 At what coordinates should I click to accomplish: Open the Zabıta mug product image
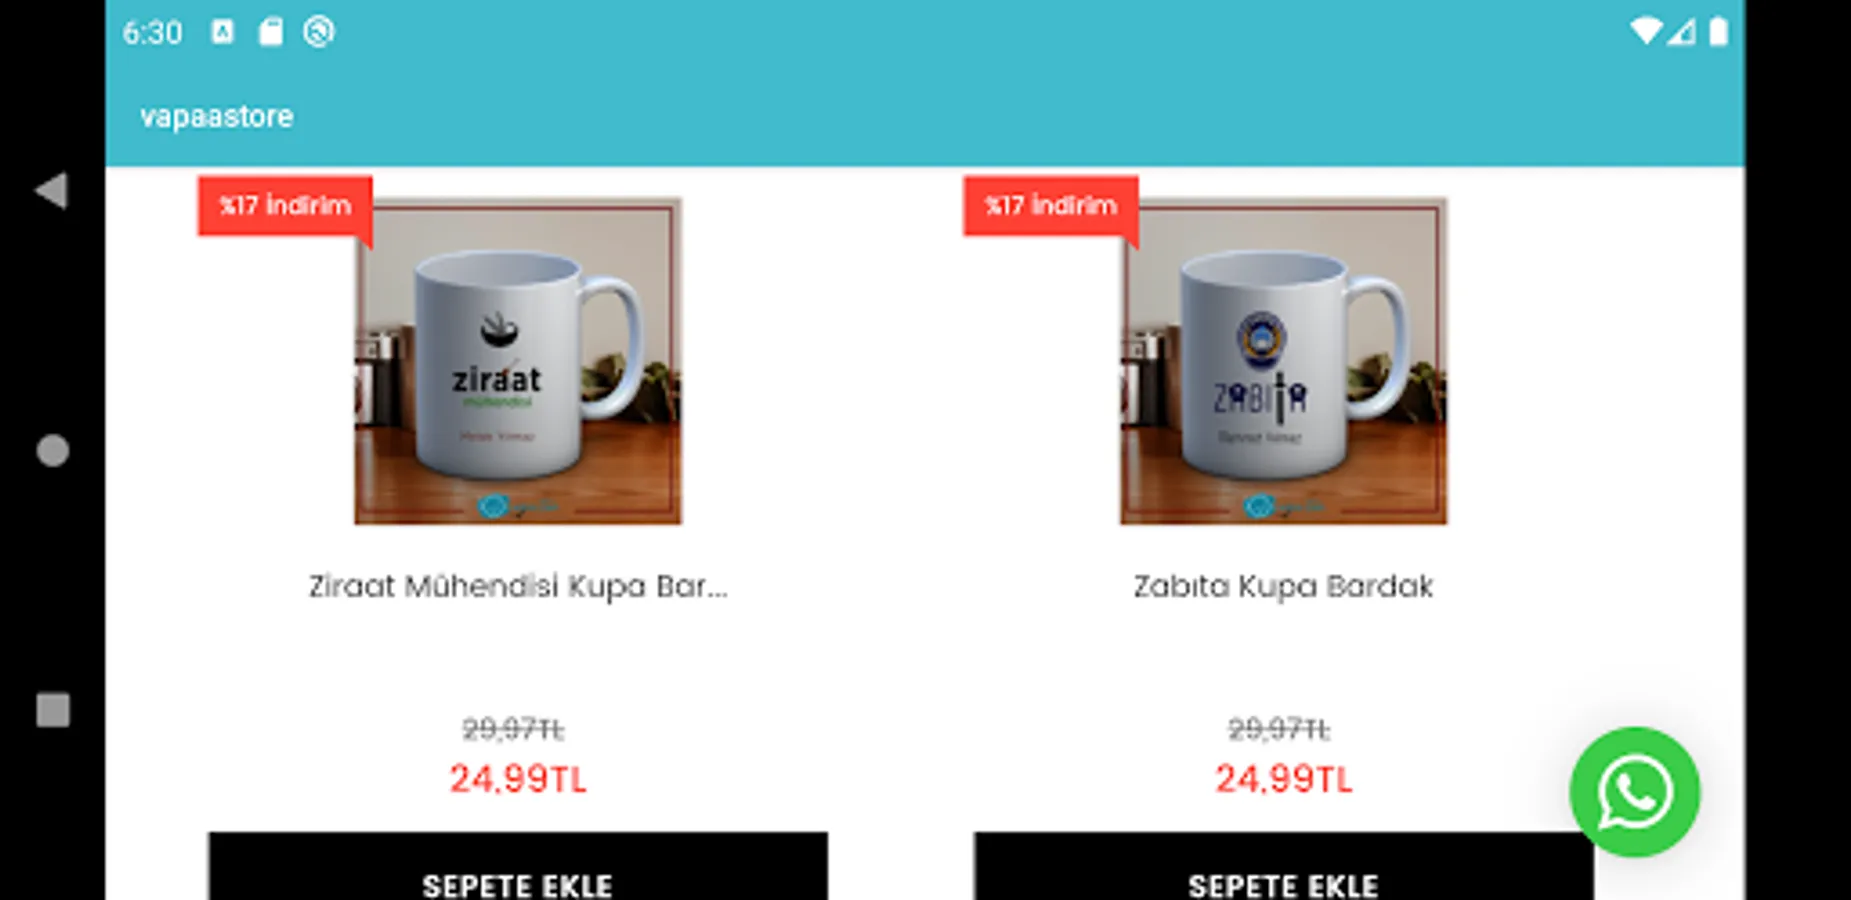(1283, 361)
